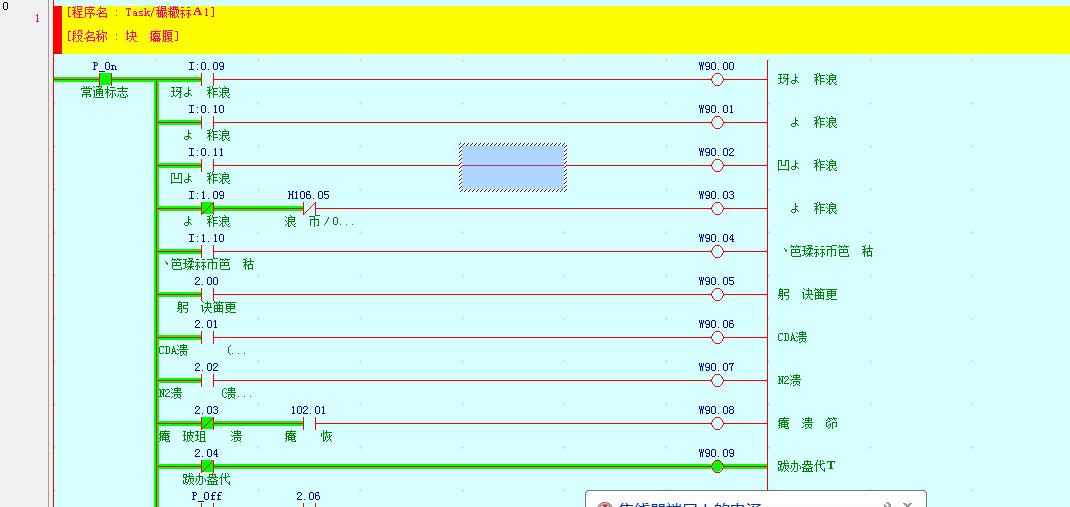Select the W90.08 output coil
Screen dimensions: 1070x507
click(717, 423)
